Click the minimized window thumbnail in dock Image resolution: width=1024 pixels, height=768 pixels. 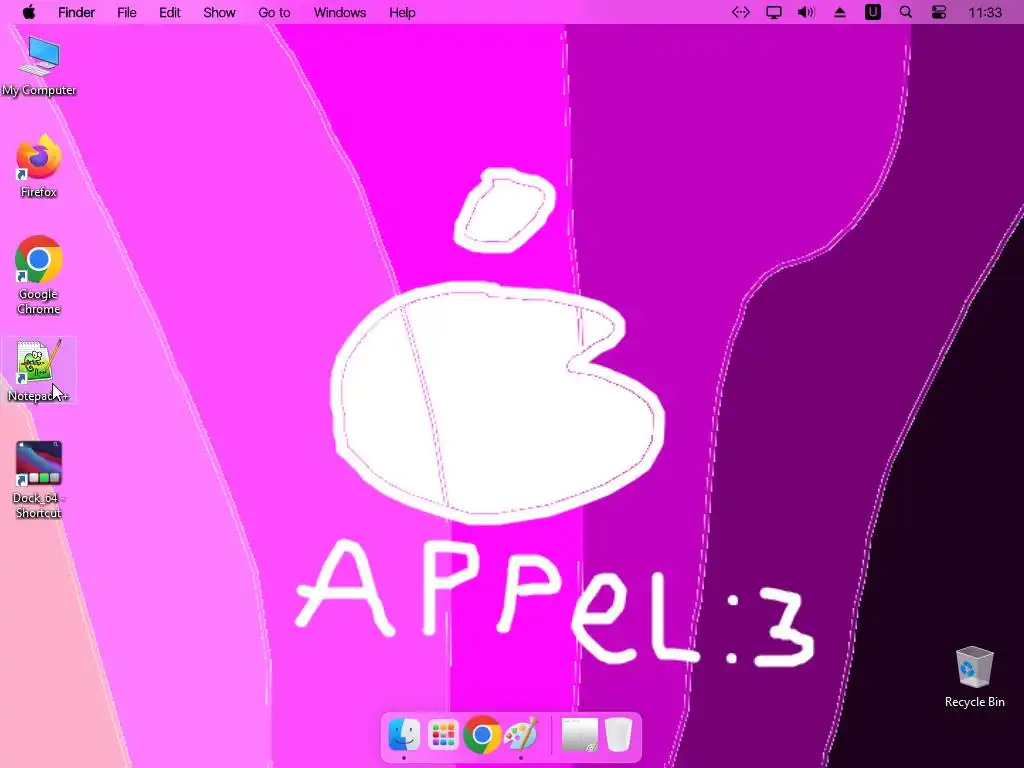(580, 735)
